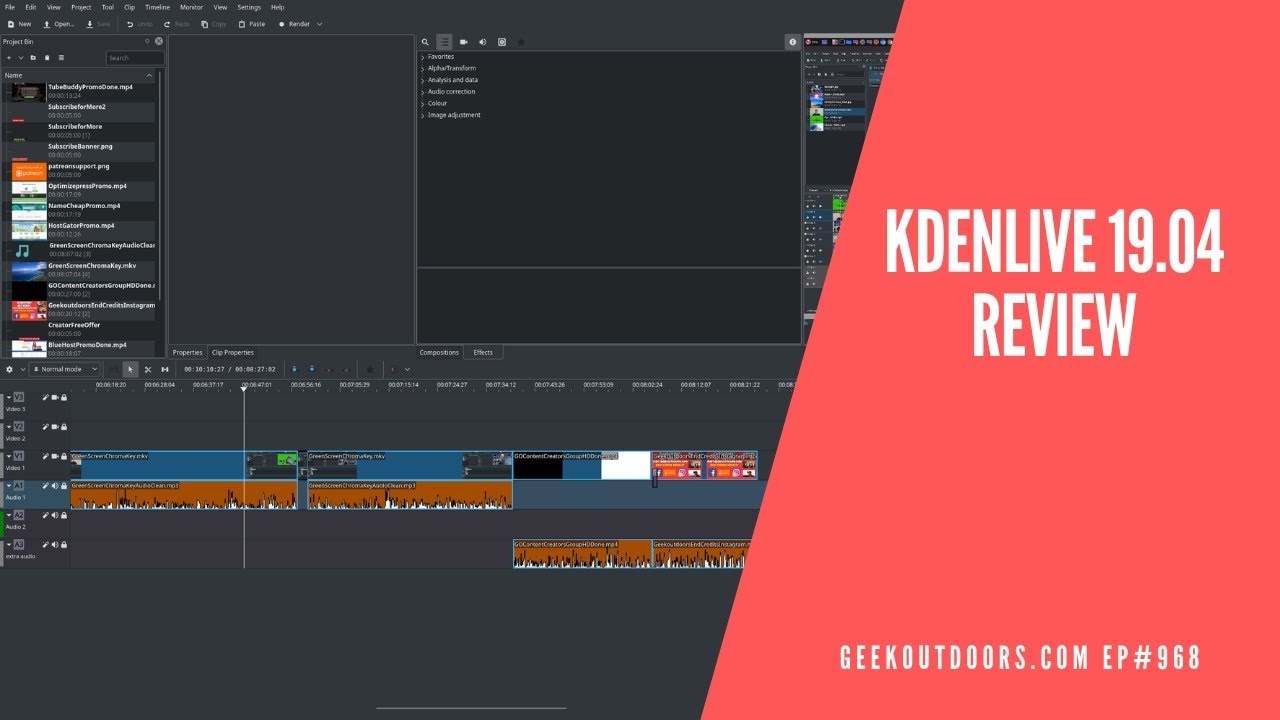1280x720 pixels.
Task: Click the Project Bin search field
Action: click(134, 58)
